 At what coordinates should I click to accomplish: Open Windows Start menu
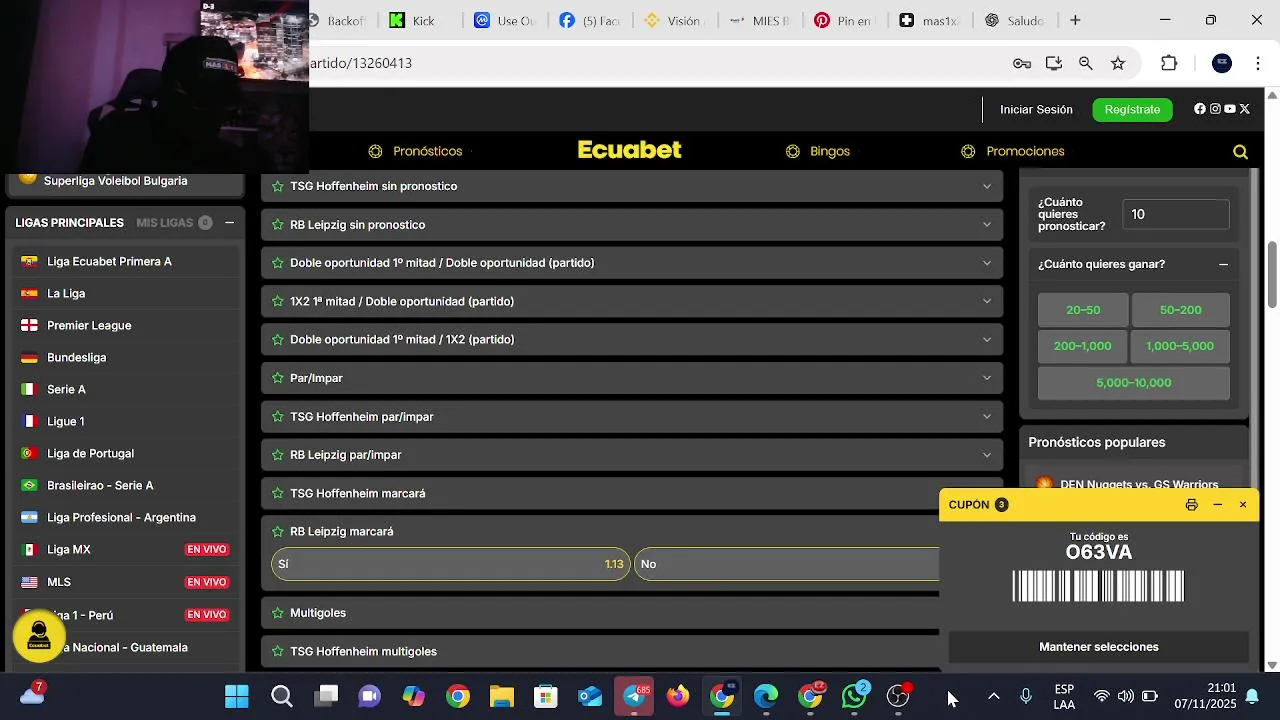coord(237,697)
